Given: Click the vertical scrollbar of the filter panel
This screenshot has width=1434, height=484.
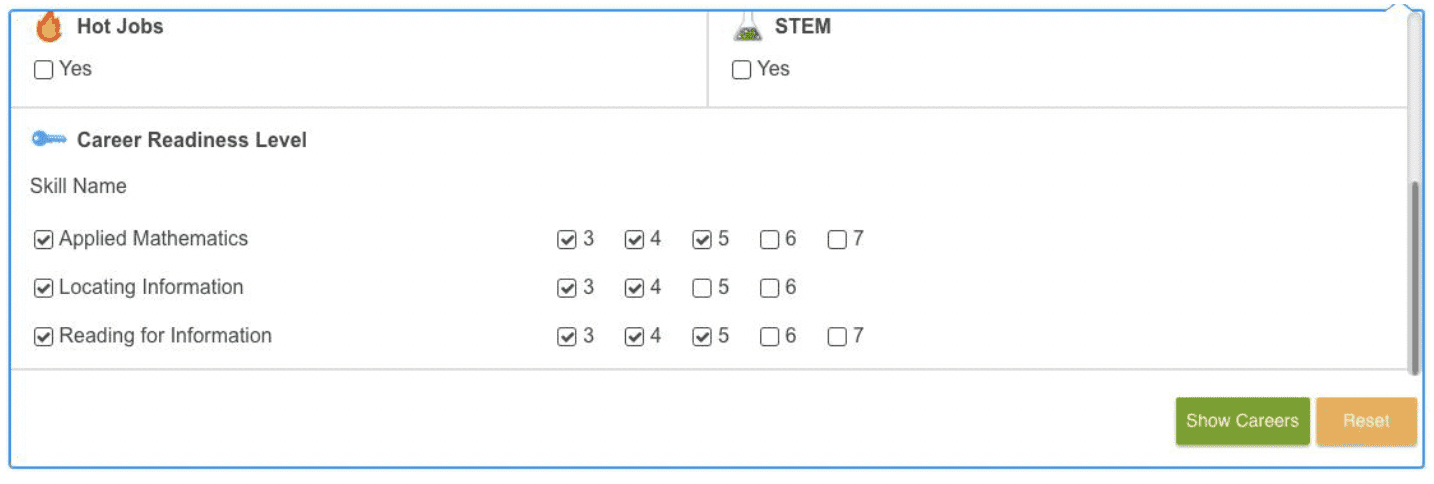Looking at the screenshot, I should coord(1414,277).
